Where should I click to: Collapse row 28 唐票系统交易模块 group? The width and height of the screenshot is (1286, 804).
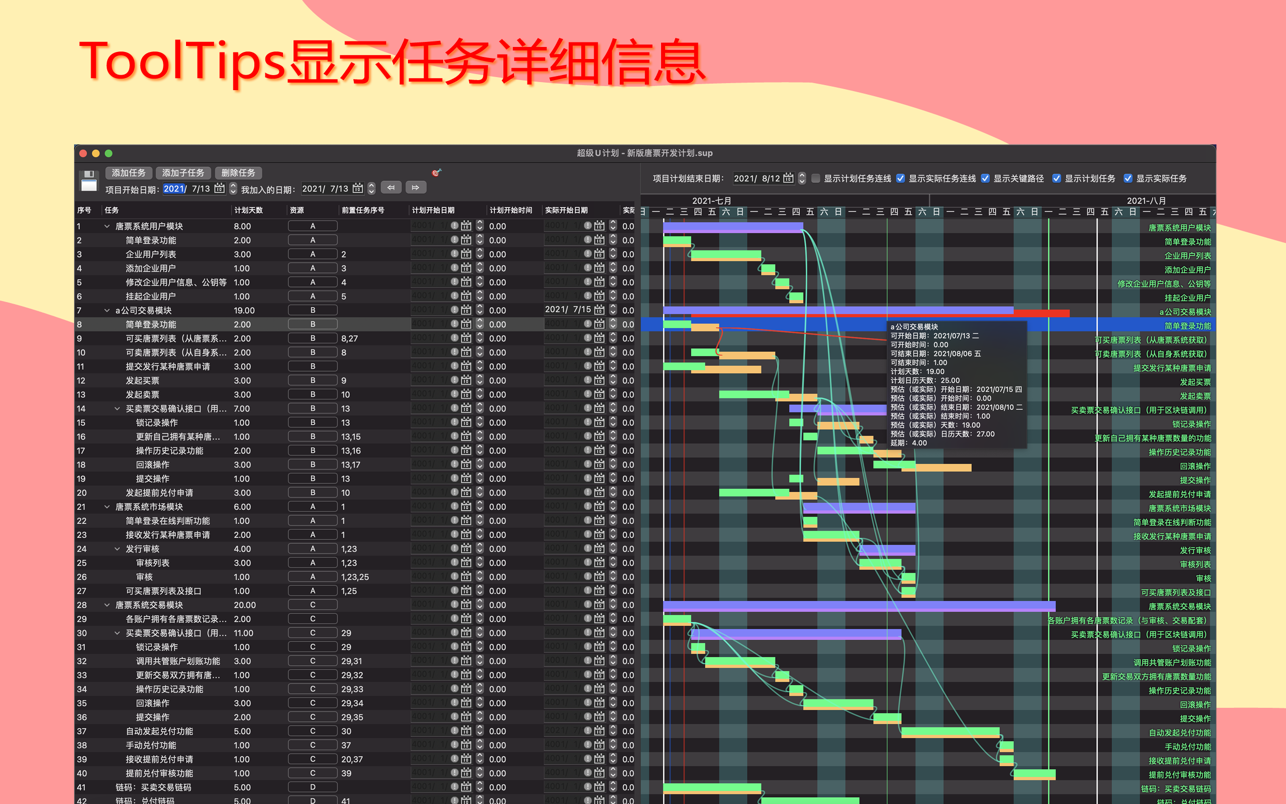tap(107, 605)
